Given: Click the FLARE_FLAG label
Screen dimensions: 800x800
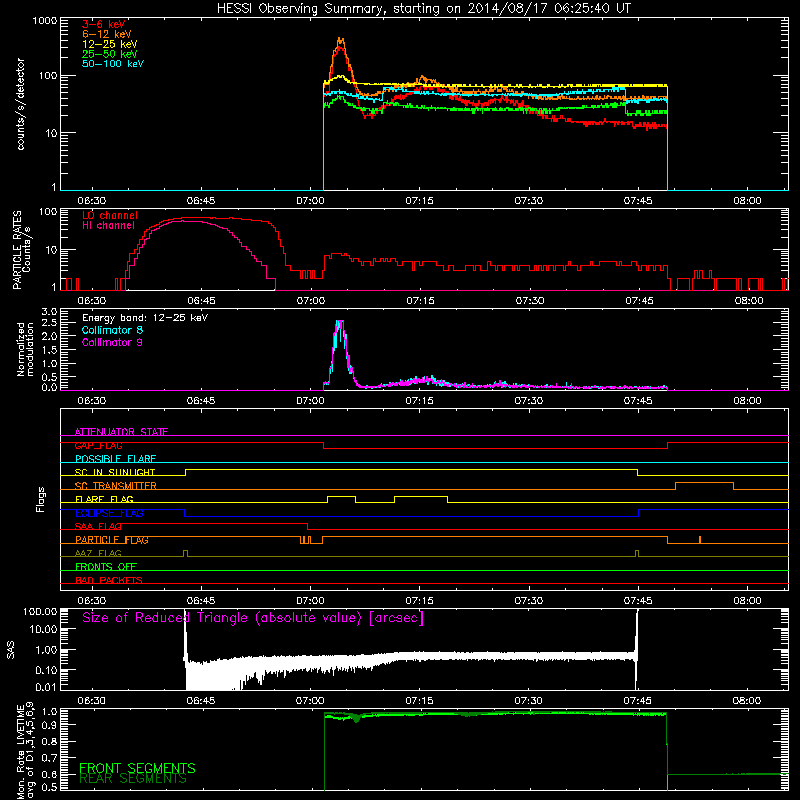Looking at the screenshot, I should [104, 499].
